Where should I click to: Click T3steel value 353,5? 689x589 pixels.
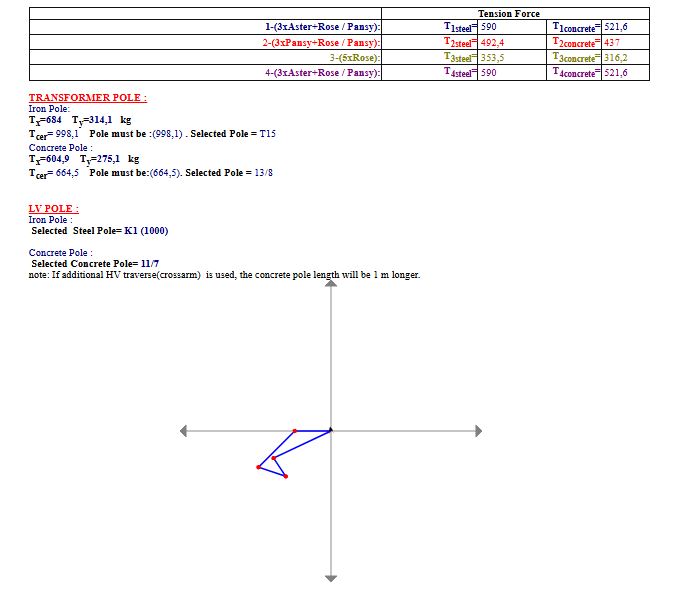click(492, 58)
